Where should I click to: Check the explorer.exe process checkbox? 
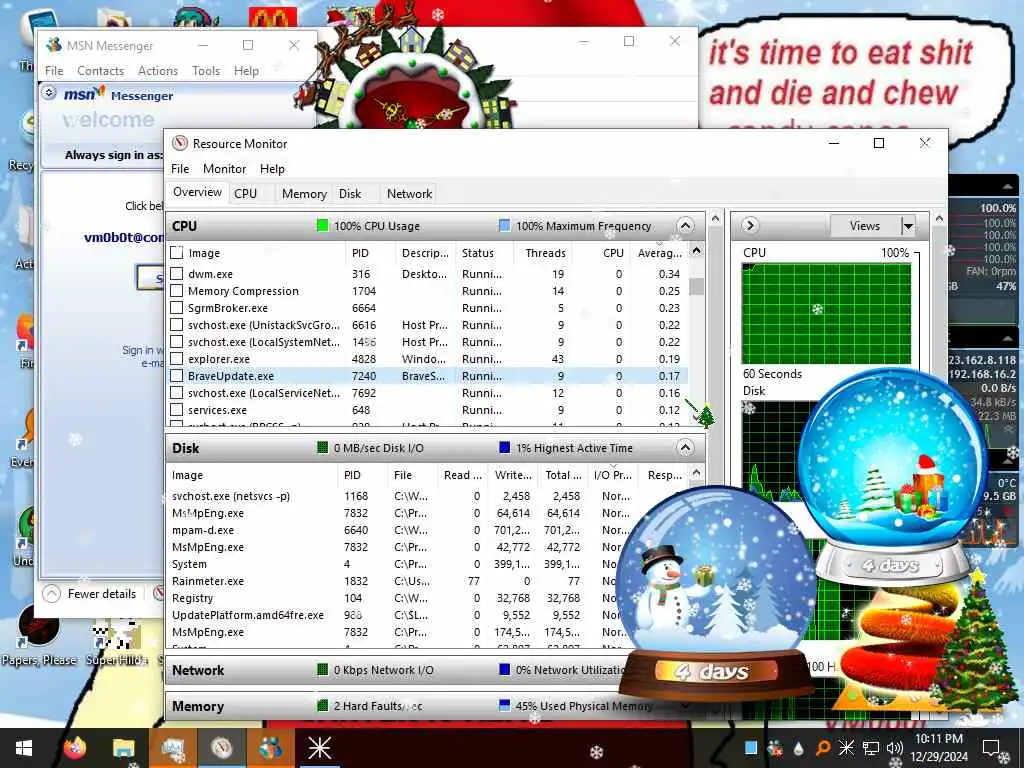point(176,359)
